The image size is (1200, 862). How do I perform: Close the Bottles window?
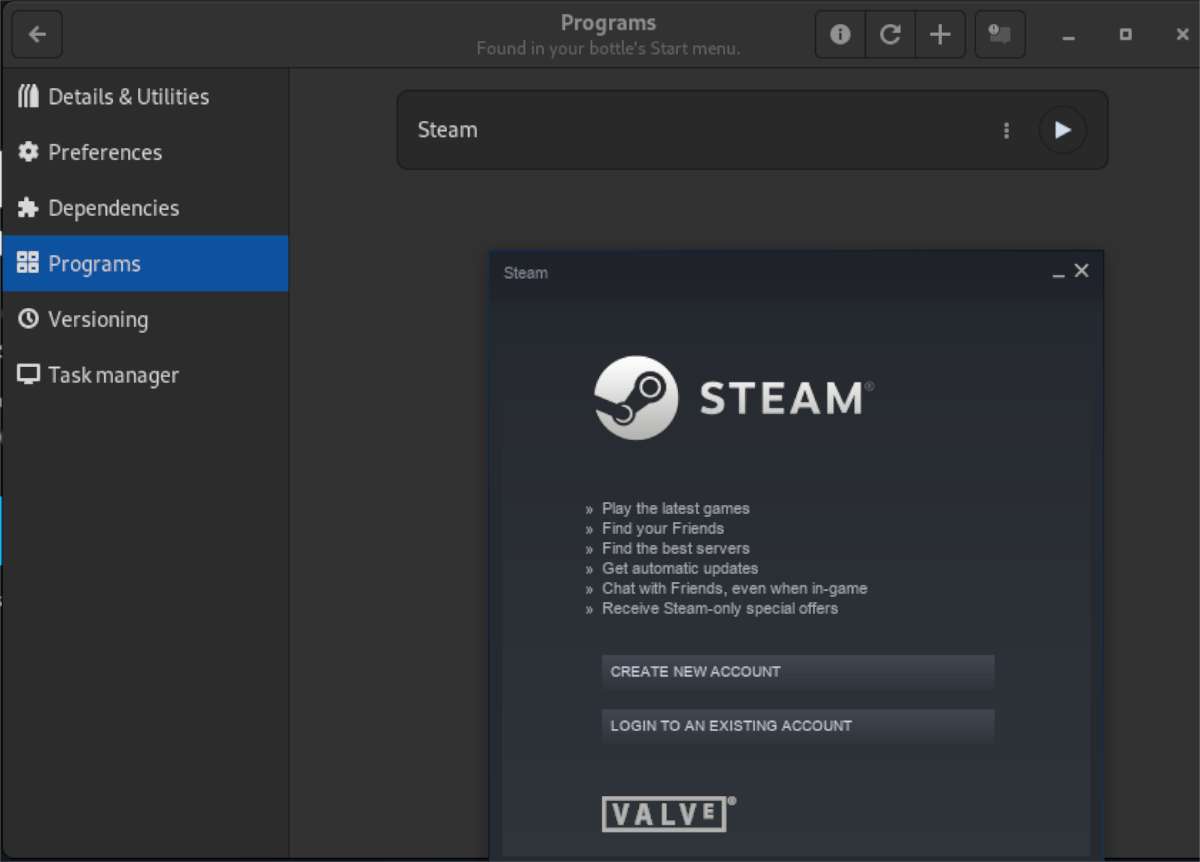[1182, 35]
